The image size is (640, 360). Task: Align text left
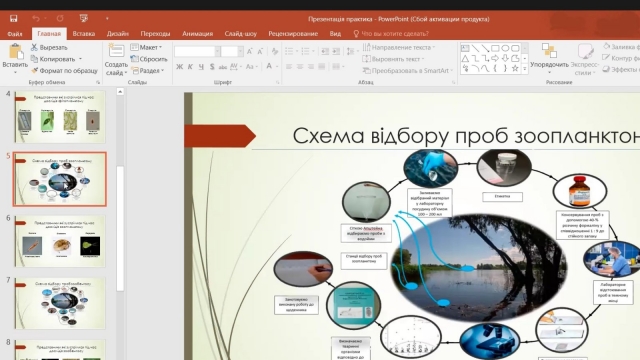pos(289,67)
